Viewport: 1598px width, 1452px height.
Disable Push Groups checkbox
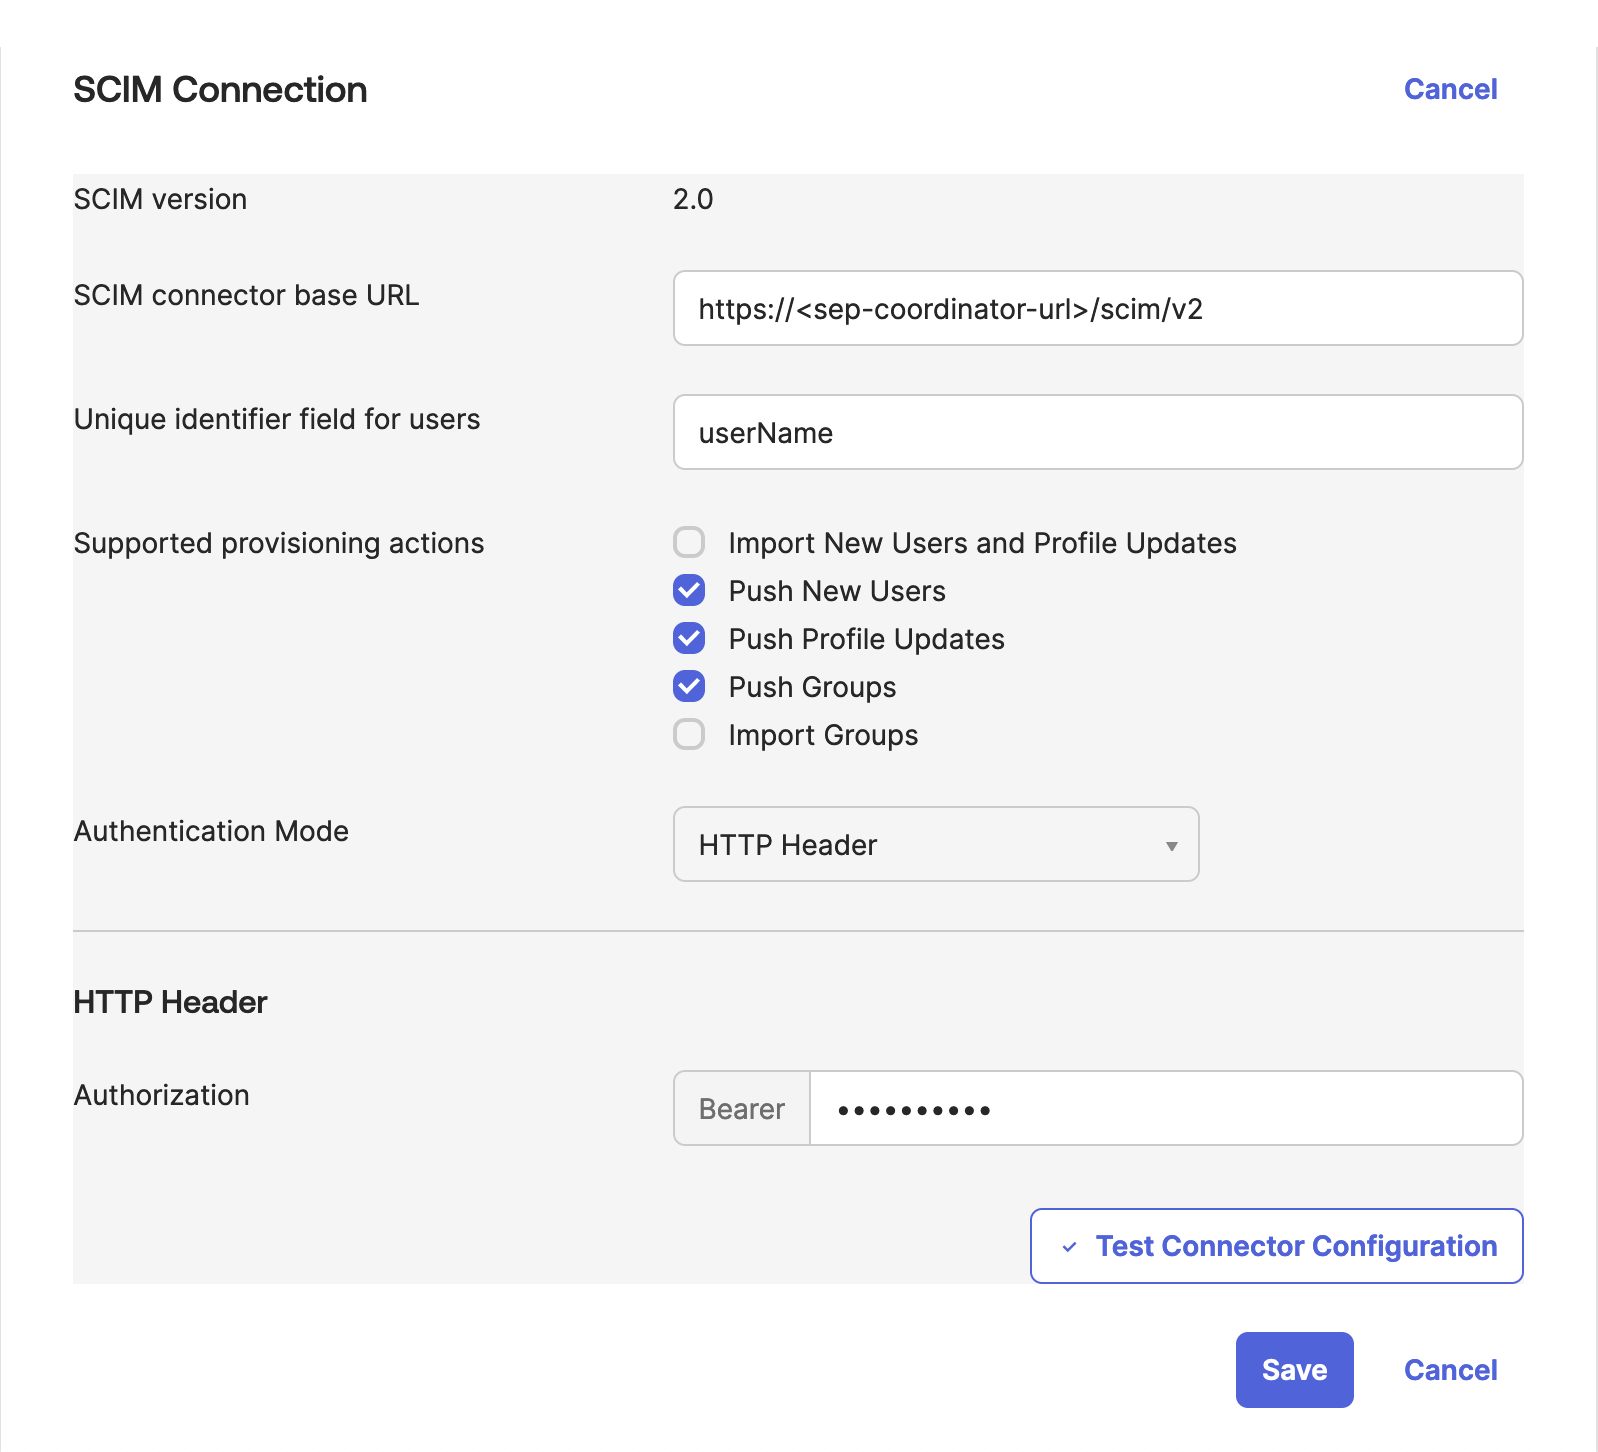(x=689, y=687)
